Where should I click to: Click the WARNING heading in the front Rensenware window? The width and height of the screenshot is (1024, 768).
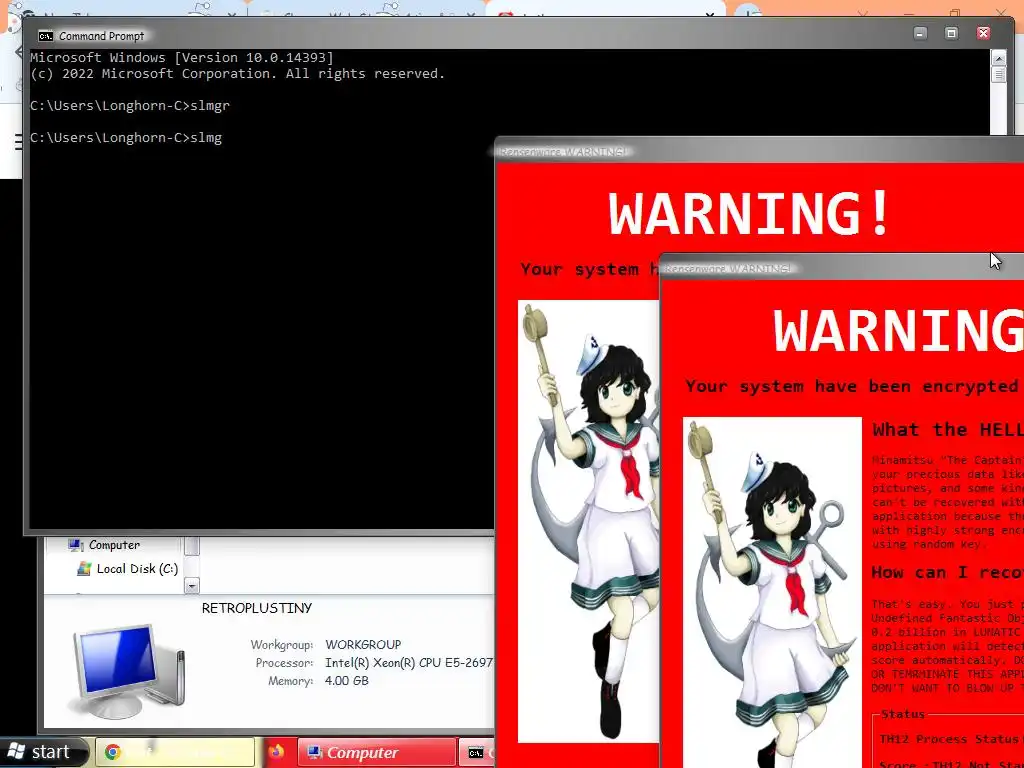pyautogui.click(x=898, y=330)
